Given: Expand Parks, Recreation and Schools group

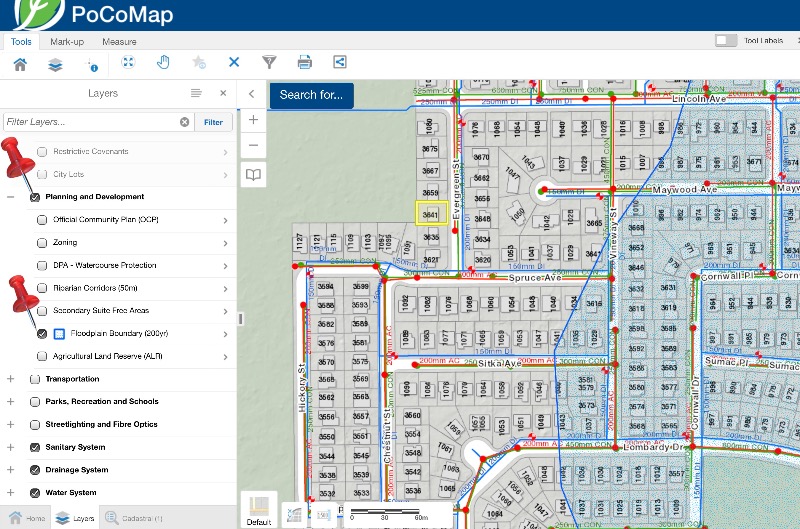Looking at the screenshot, I should click(x=11, y=401).
